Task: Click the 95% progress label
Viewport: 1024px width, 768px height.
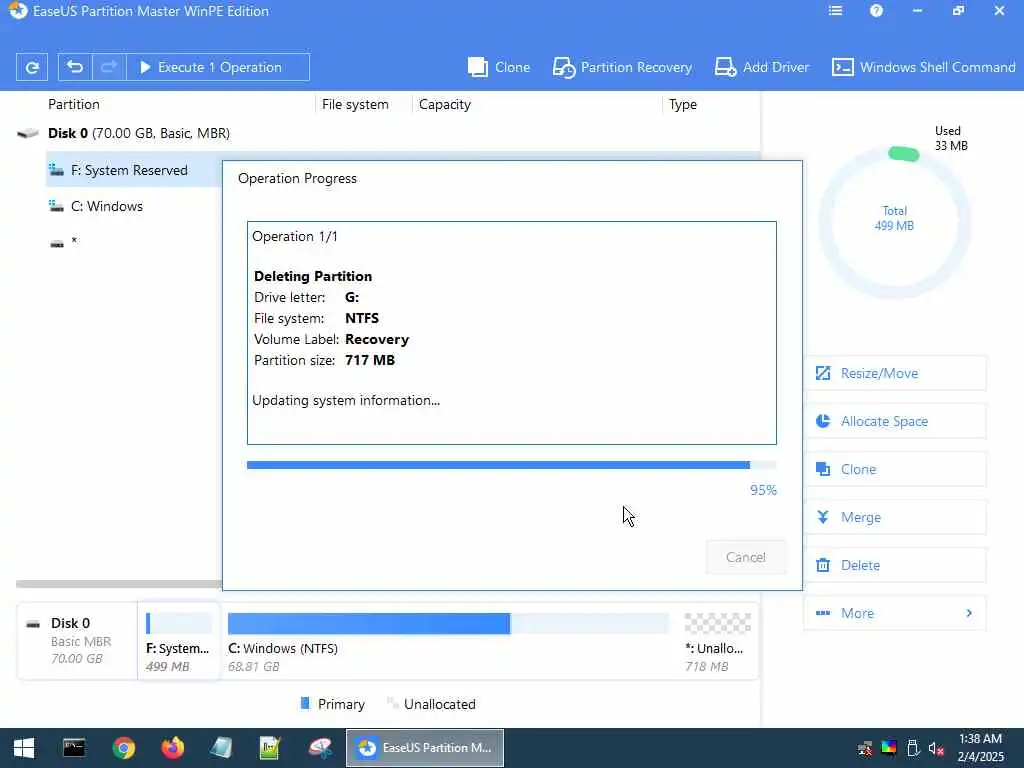Action: 763,490
